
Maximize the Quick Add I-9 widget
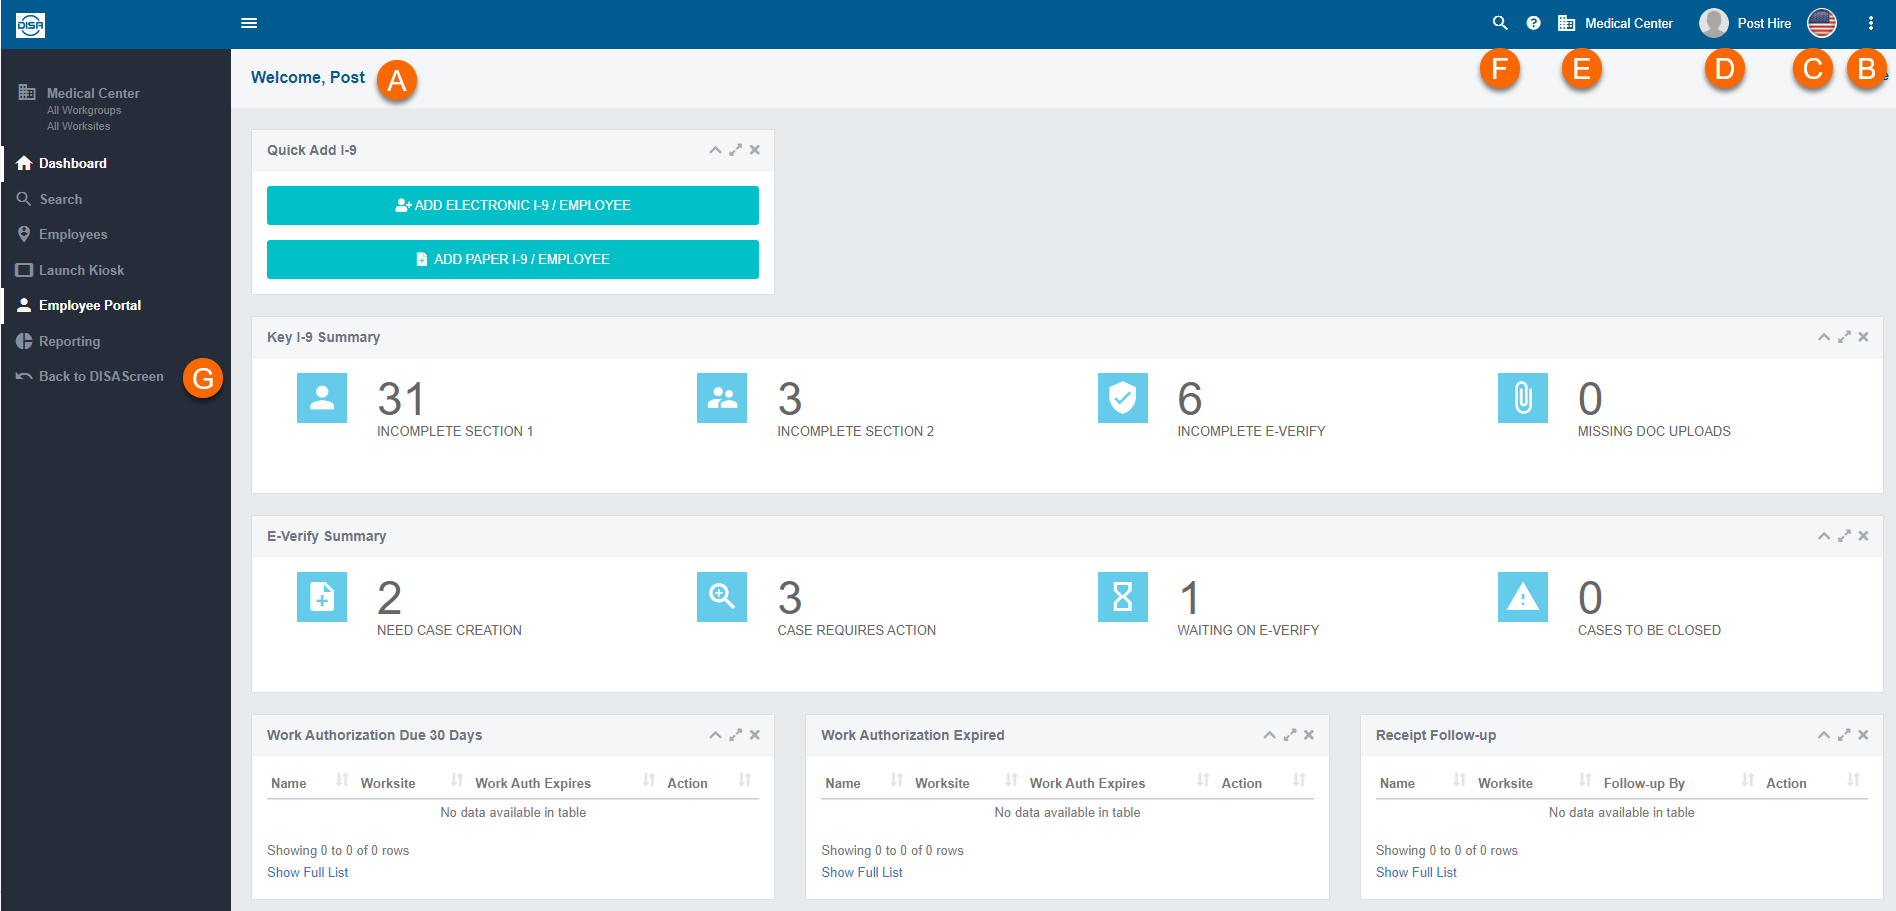tap(736, 150)
